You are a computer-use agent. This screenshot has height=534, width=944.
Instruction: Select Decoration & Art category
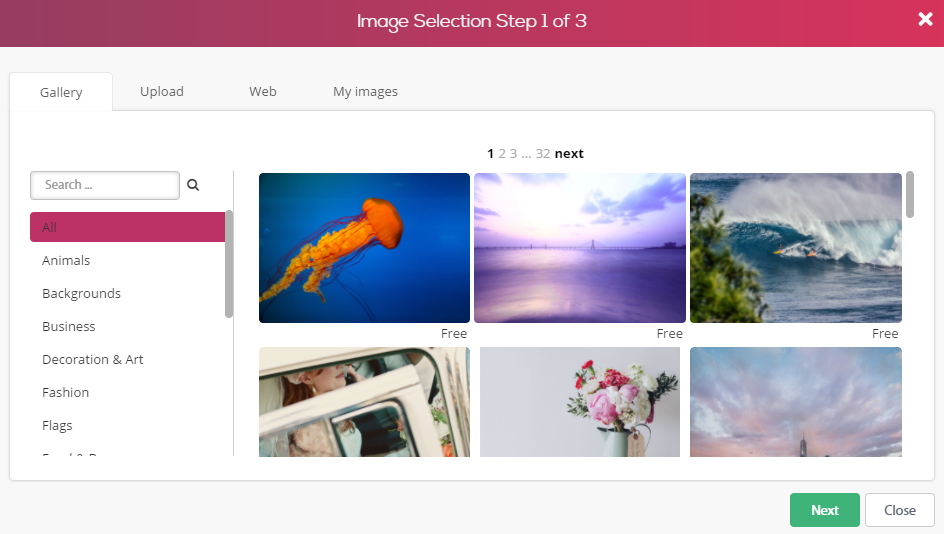(x=93, y=359)
